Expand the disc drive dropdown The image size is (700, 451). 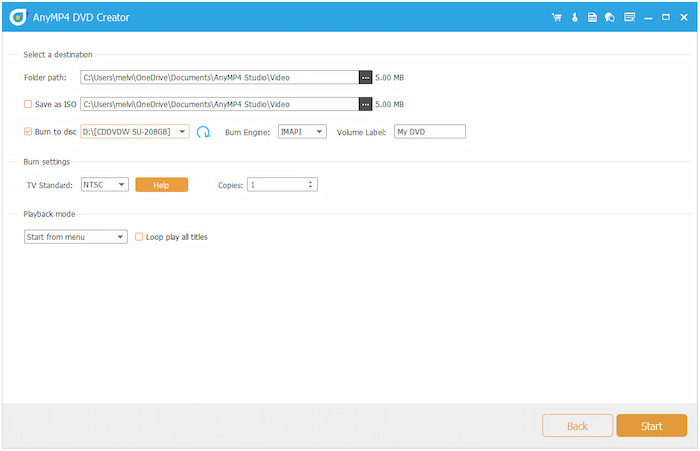point(182,131)
